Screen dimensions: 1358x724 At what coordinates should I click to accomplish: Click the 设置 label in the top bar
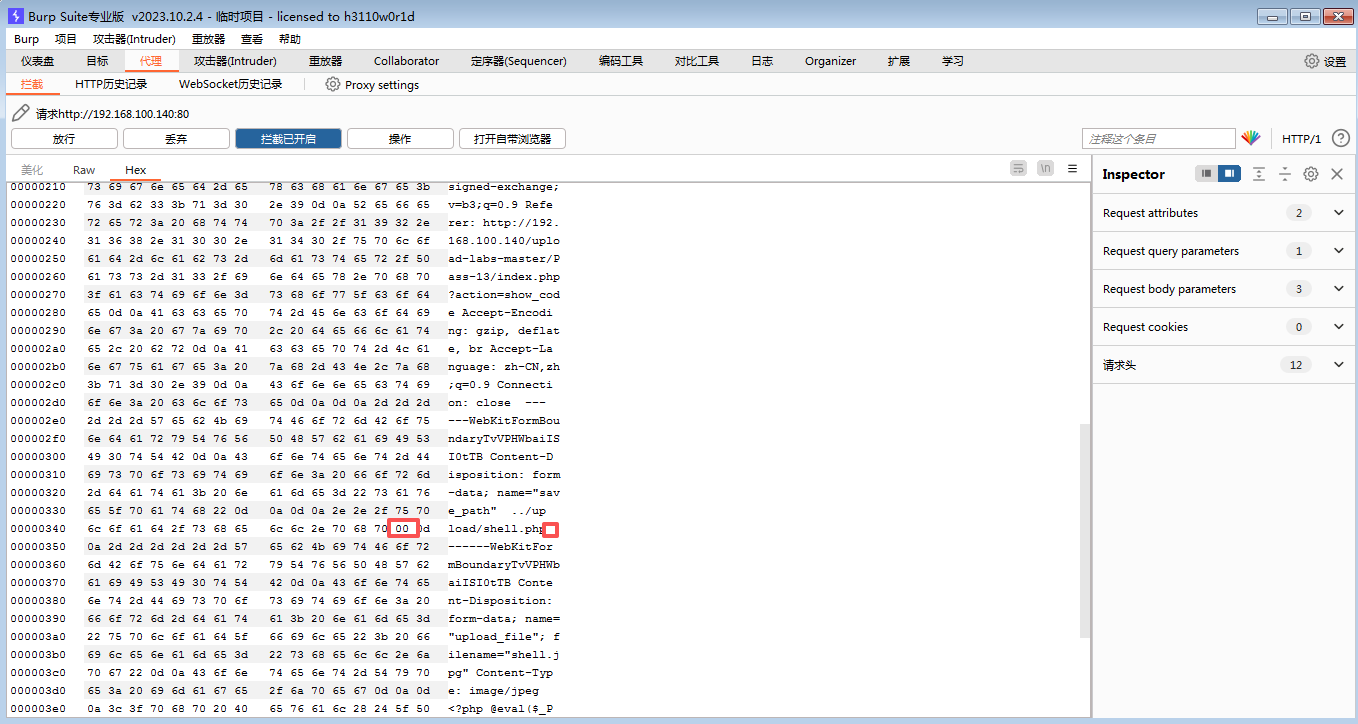(1335, 62)
